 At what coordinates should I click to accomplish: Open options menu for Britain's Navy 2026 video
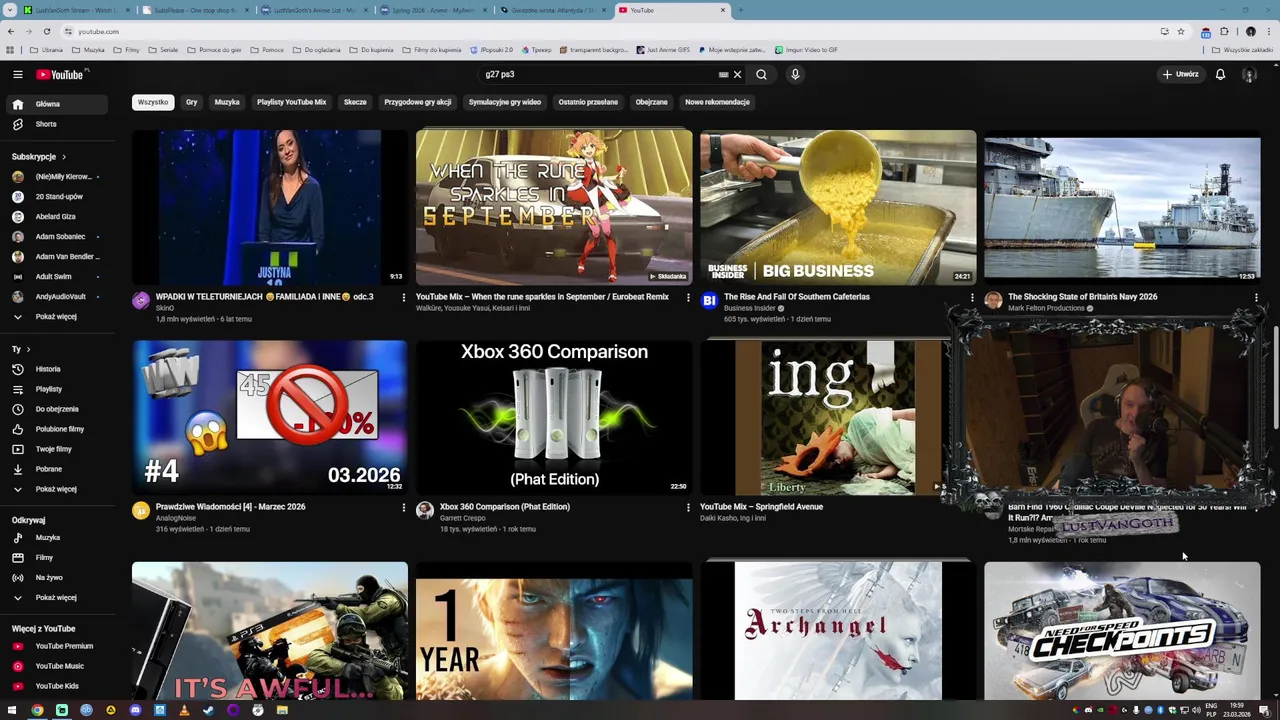[x=1256, y=297]
